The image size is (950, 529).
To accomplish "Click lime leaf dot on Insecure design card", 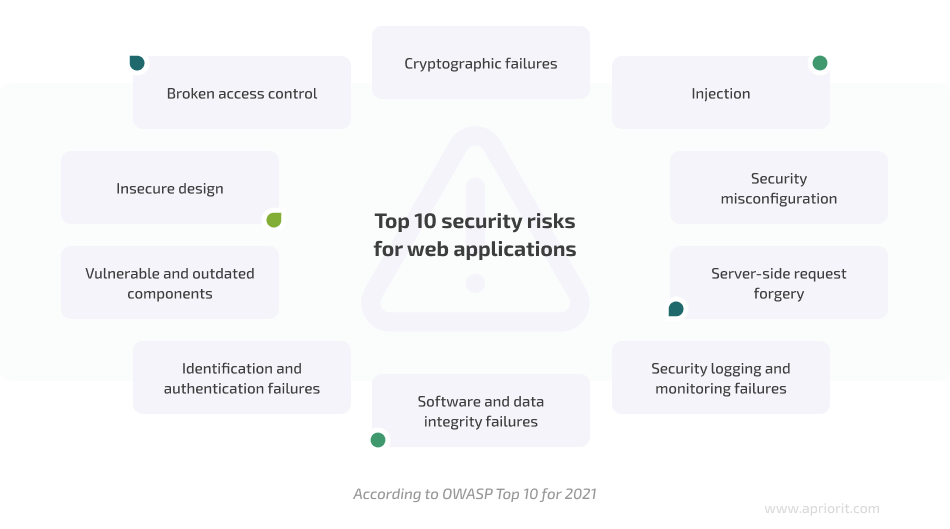I will pyautogui.click(x=274, y=219).
